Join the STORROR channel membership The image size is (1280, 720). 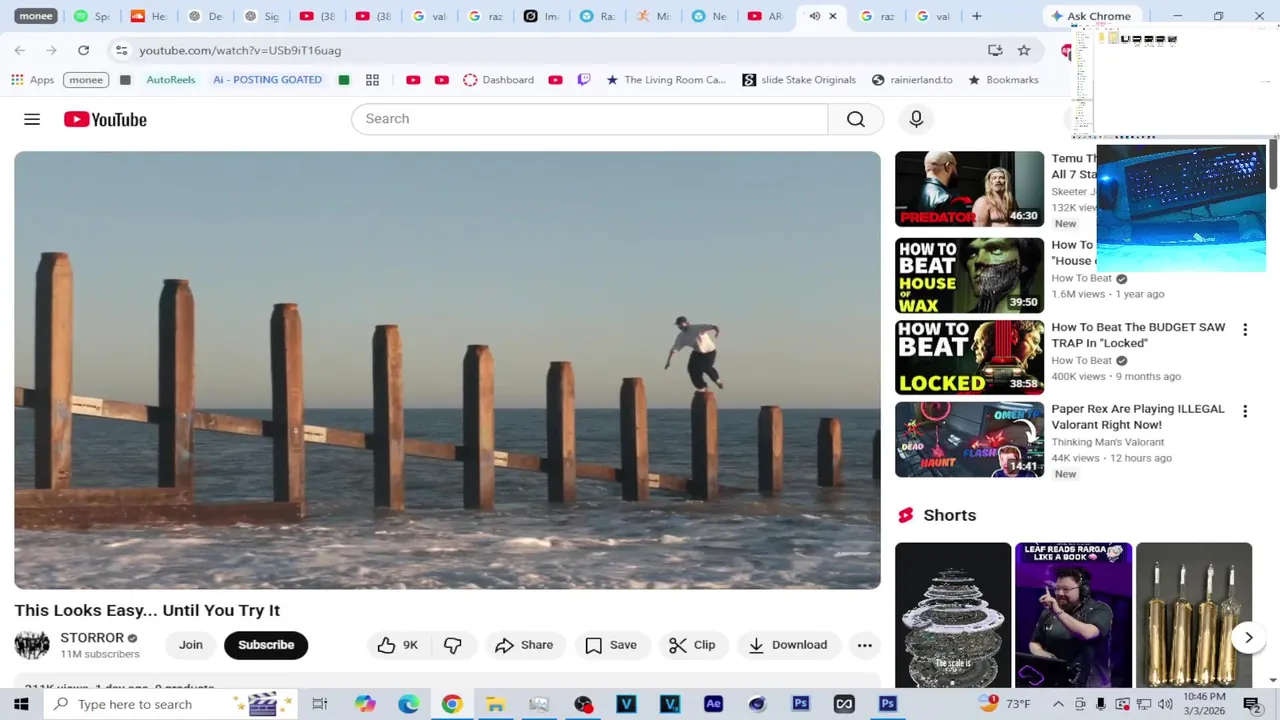tap(191, 645)
